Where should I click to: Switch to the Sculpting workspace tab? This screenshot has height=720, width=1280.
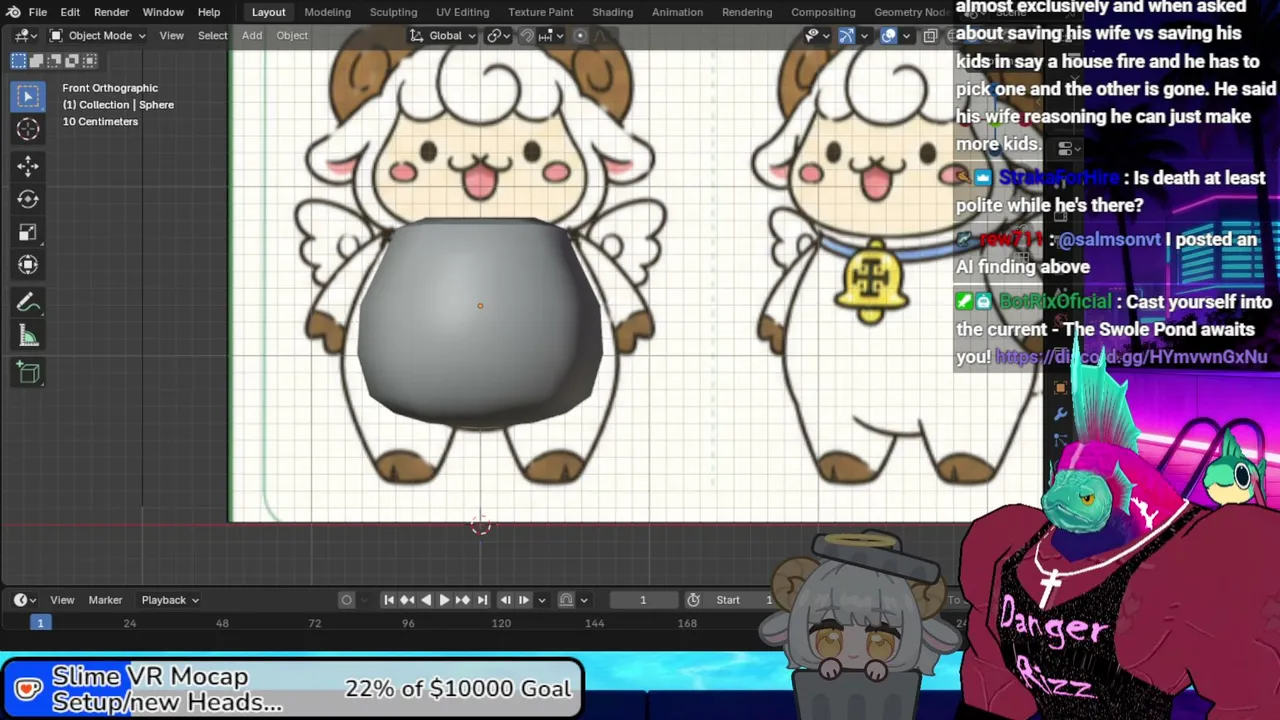click(x=393, y=12)
